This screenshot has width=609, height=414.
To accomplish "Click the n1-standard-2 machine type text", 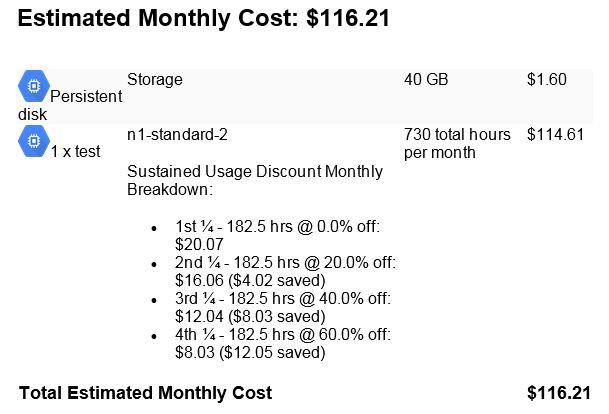I will point(177,135).
